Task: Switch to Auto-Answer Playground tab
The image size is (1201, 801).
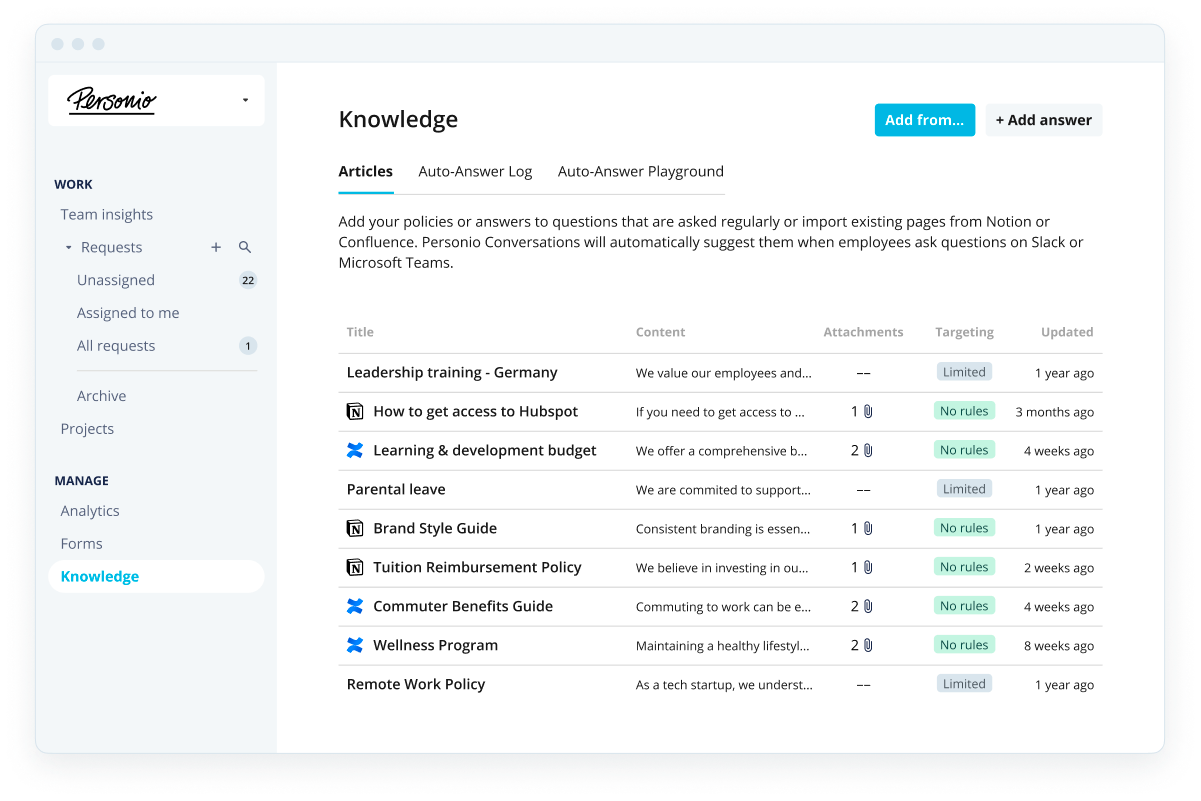Action: [641, 171]
